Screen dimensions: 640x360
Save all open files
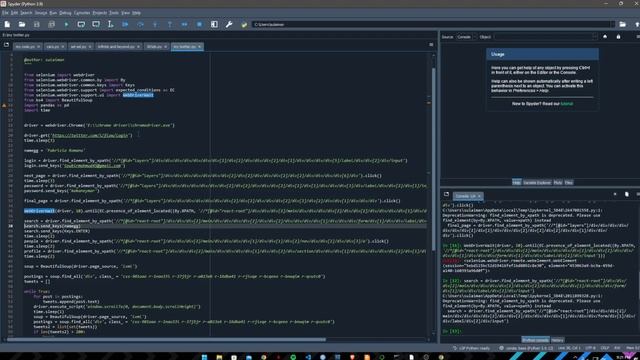(x=51, y=24)
